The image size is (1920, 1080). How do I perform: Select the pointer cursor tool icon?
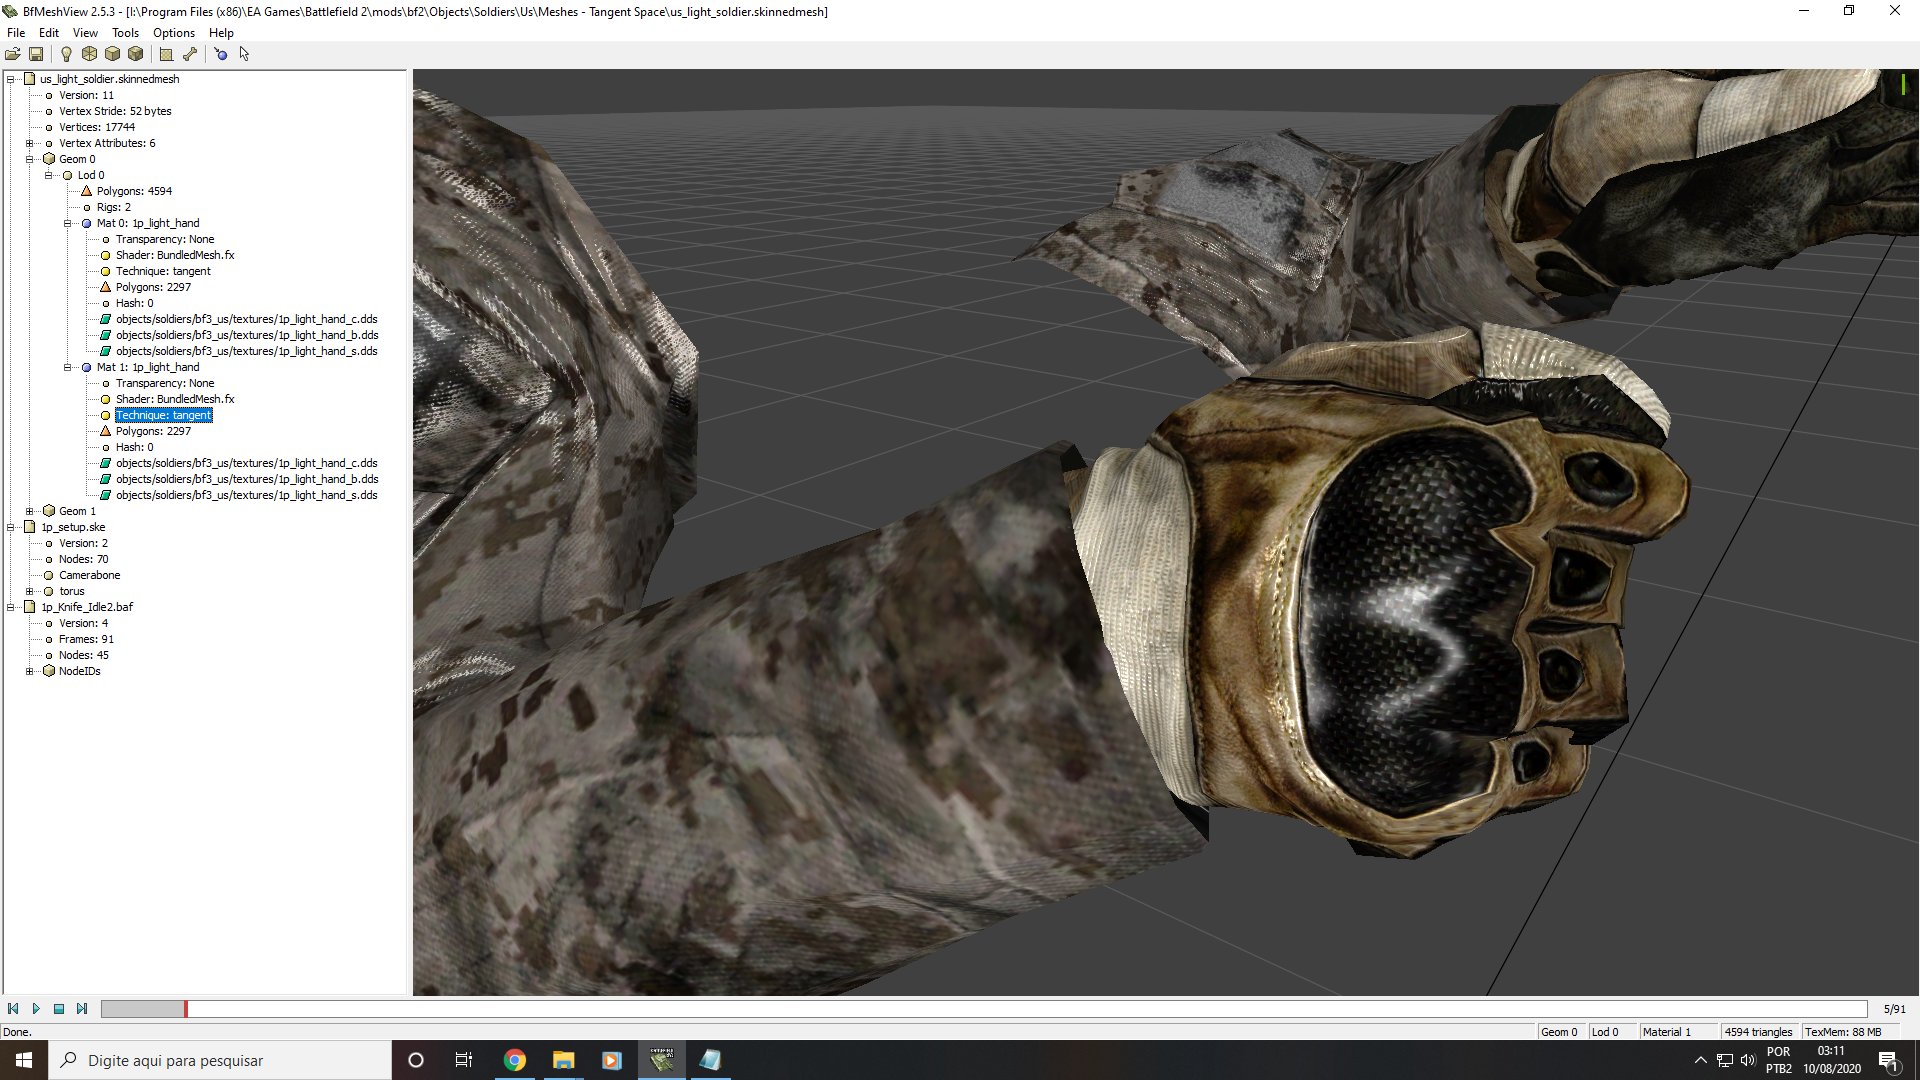tap(244, 54)
